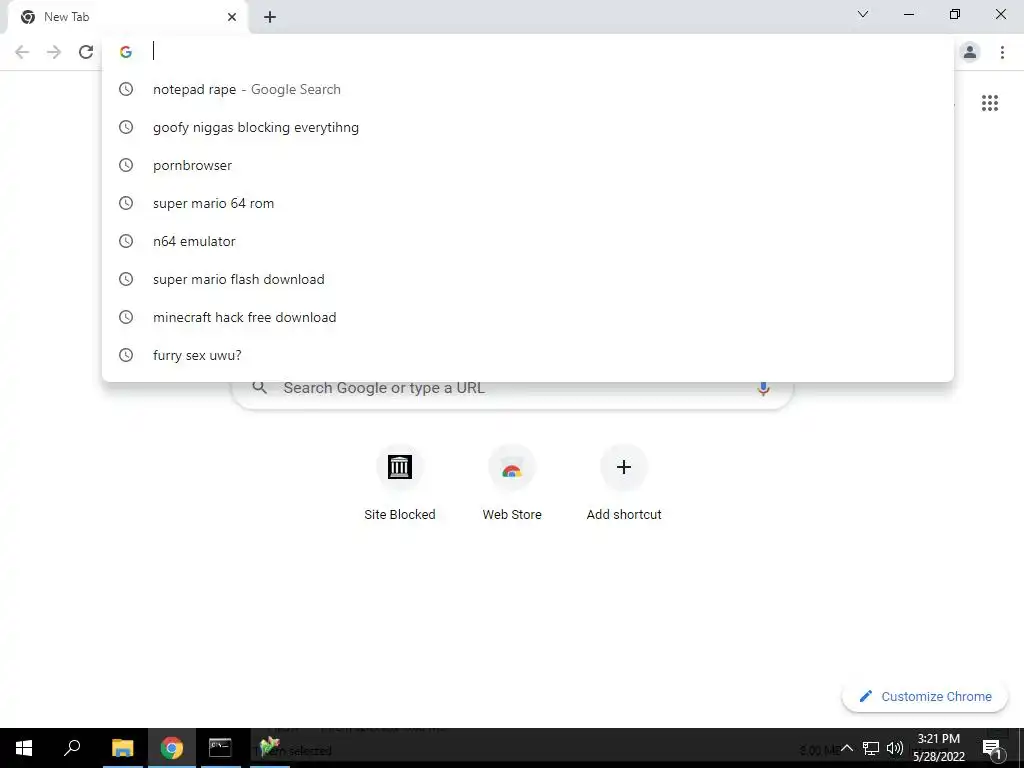
Task: Open the Chrome profile avatar
Action: click(970, 52)
